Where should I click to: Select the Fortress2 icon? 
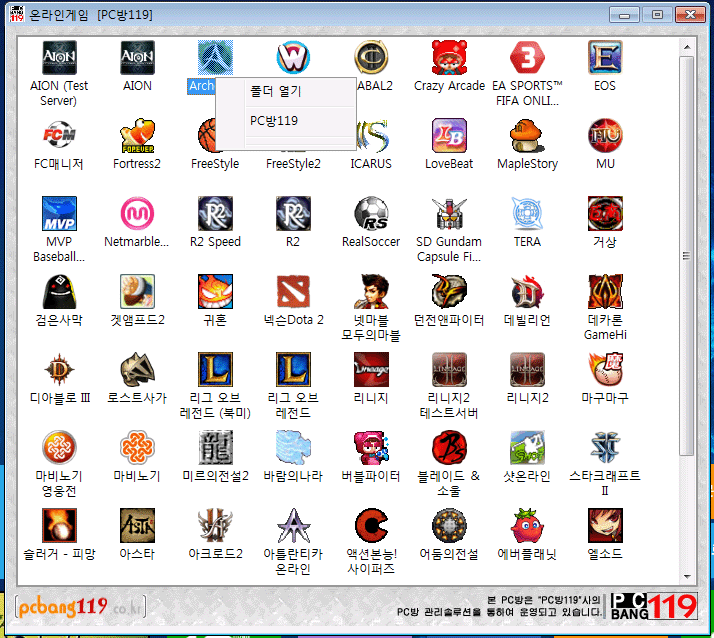tap(137, 136)
